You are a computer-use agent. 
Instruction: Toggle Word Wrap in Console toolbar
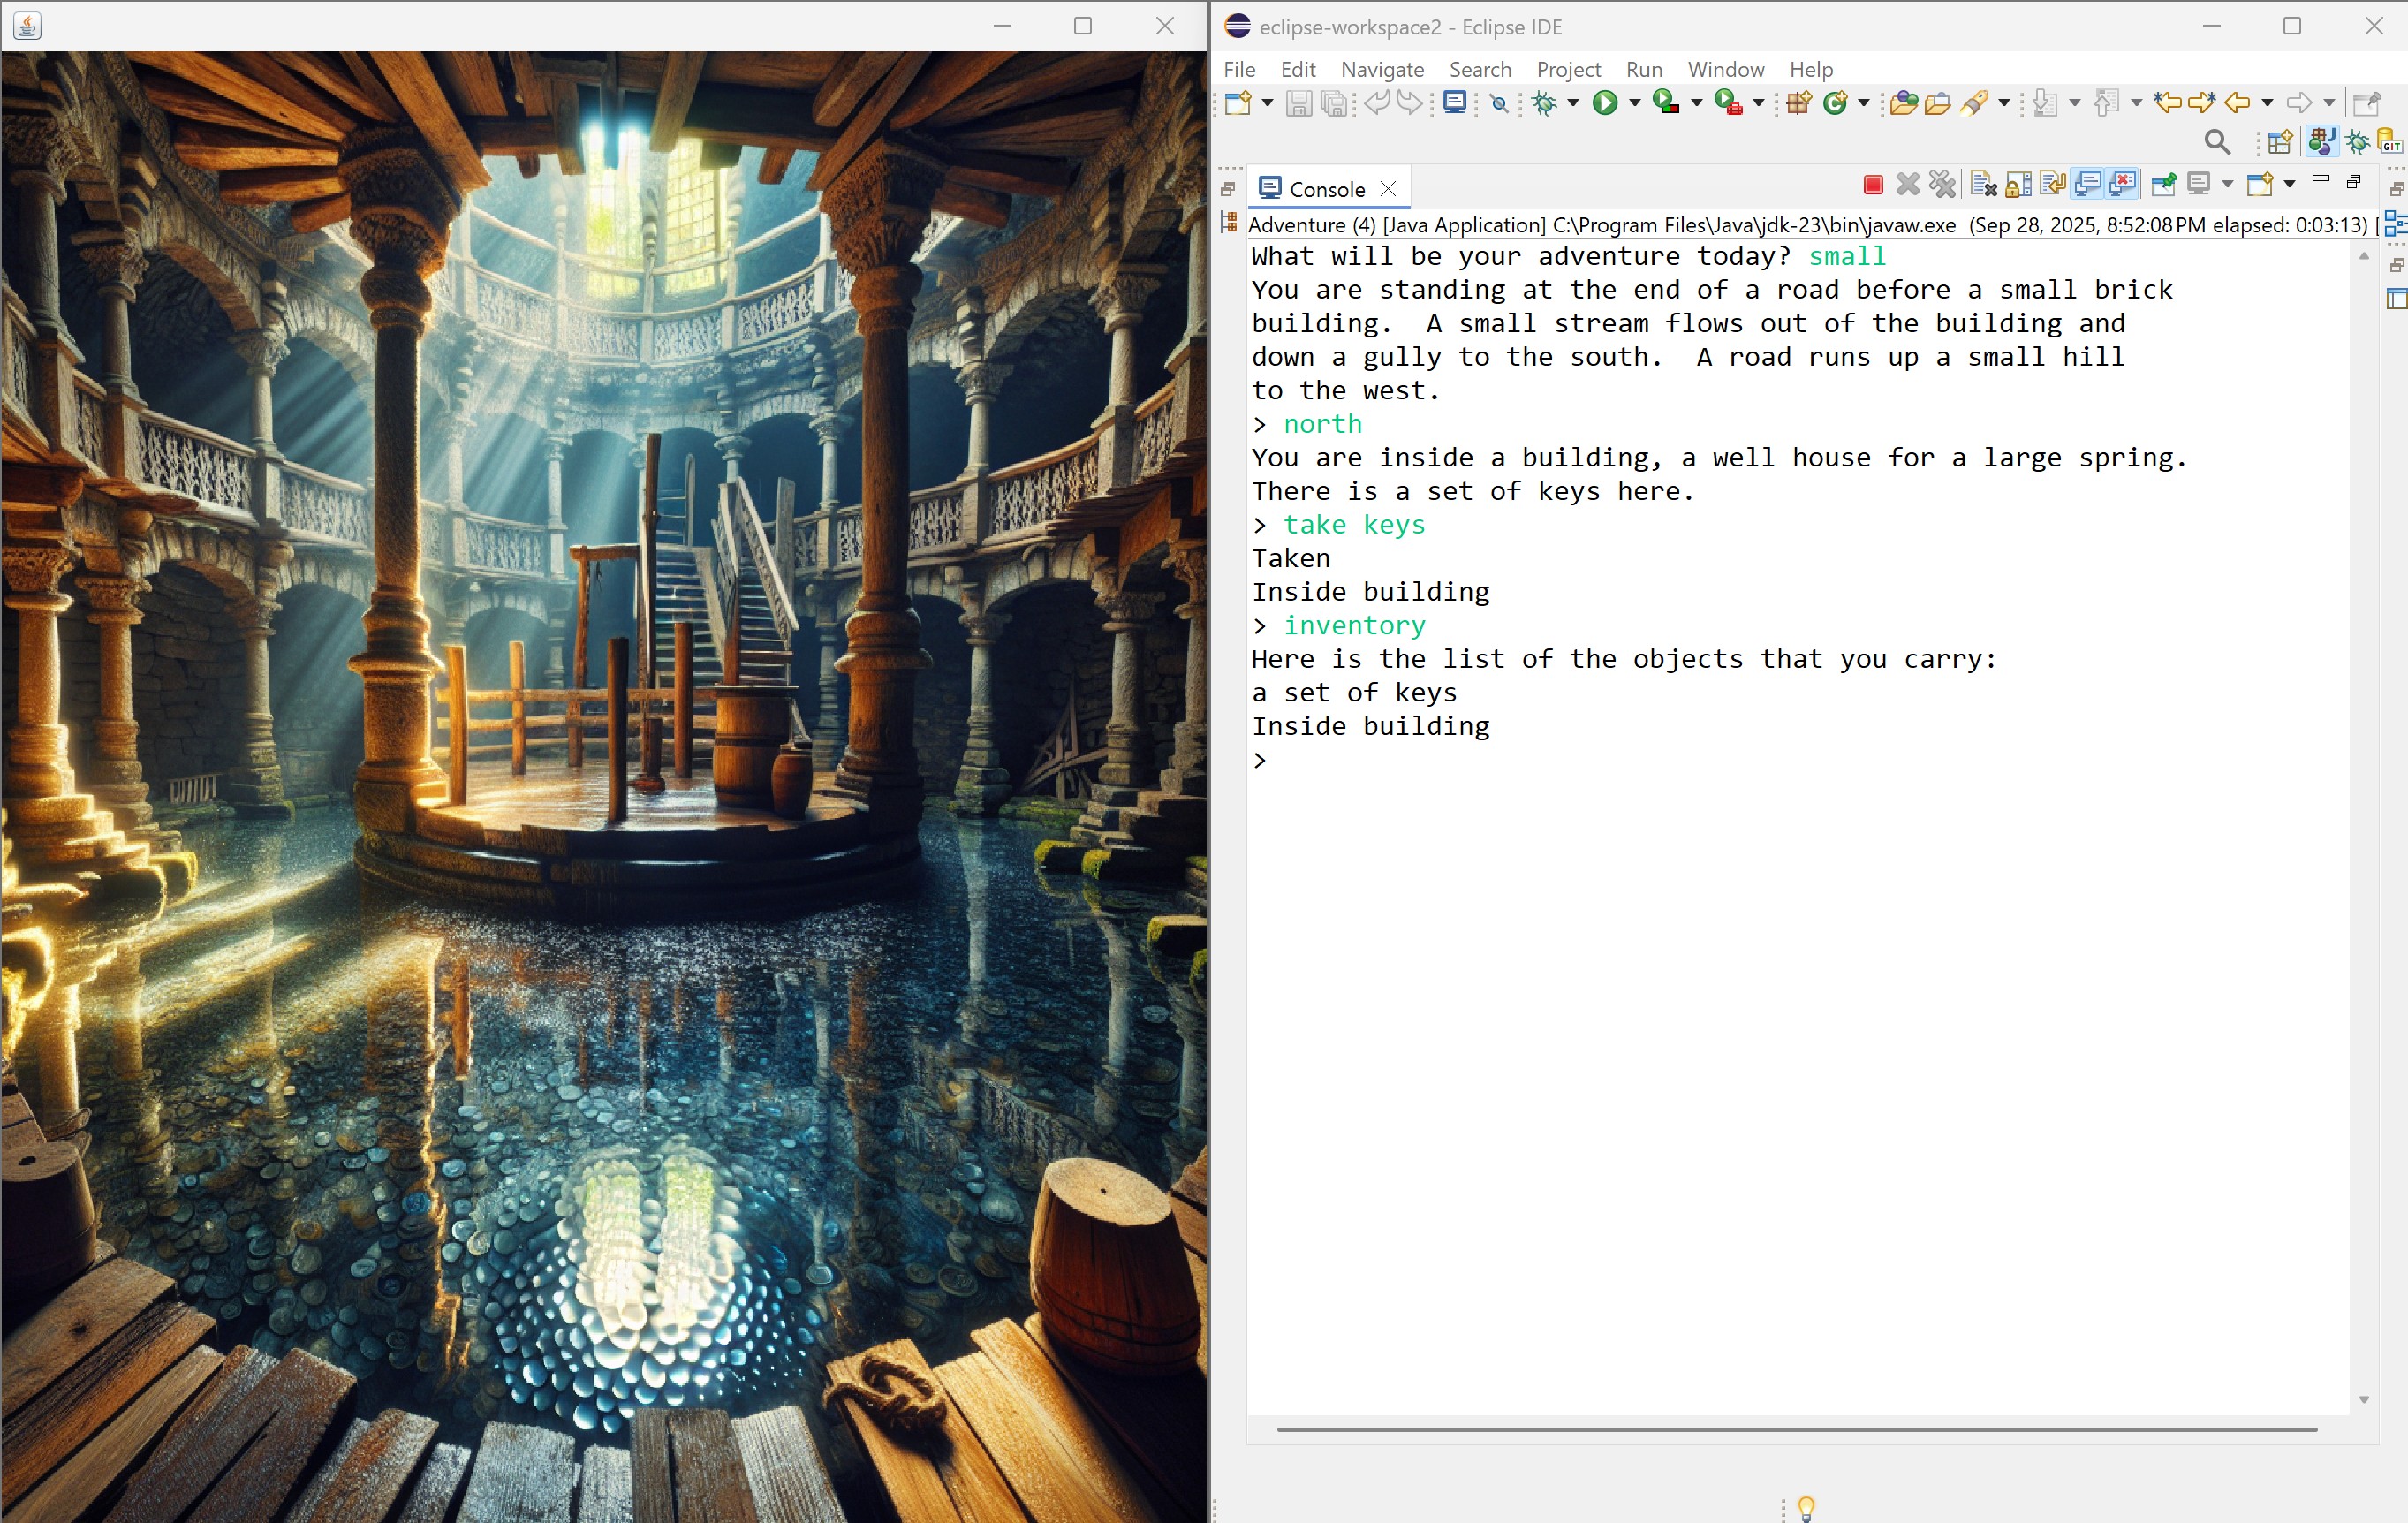(x=2053, y=185)
